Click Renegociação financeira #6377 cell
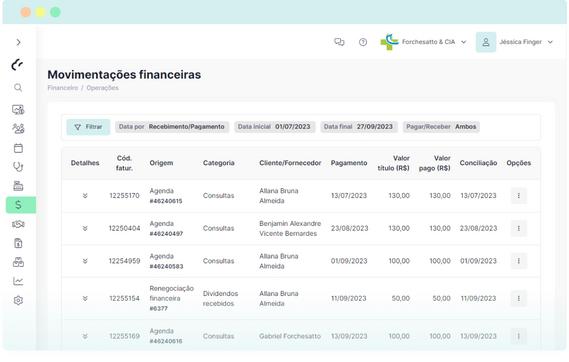 [172, 299]
